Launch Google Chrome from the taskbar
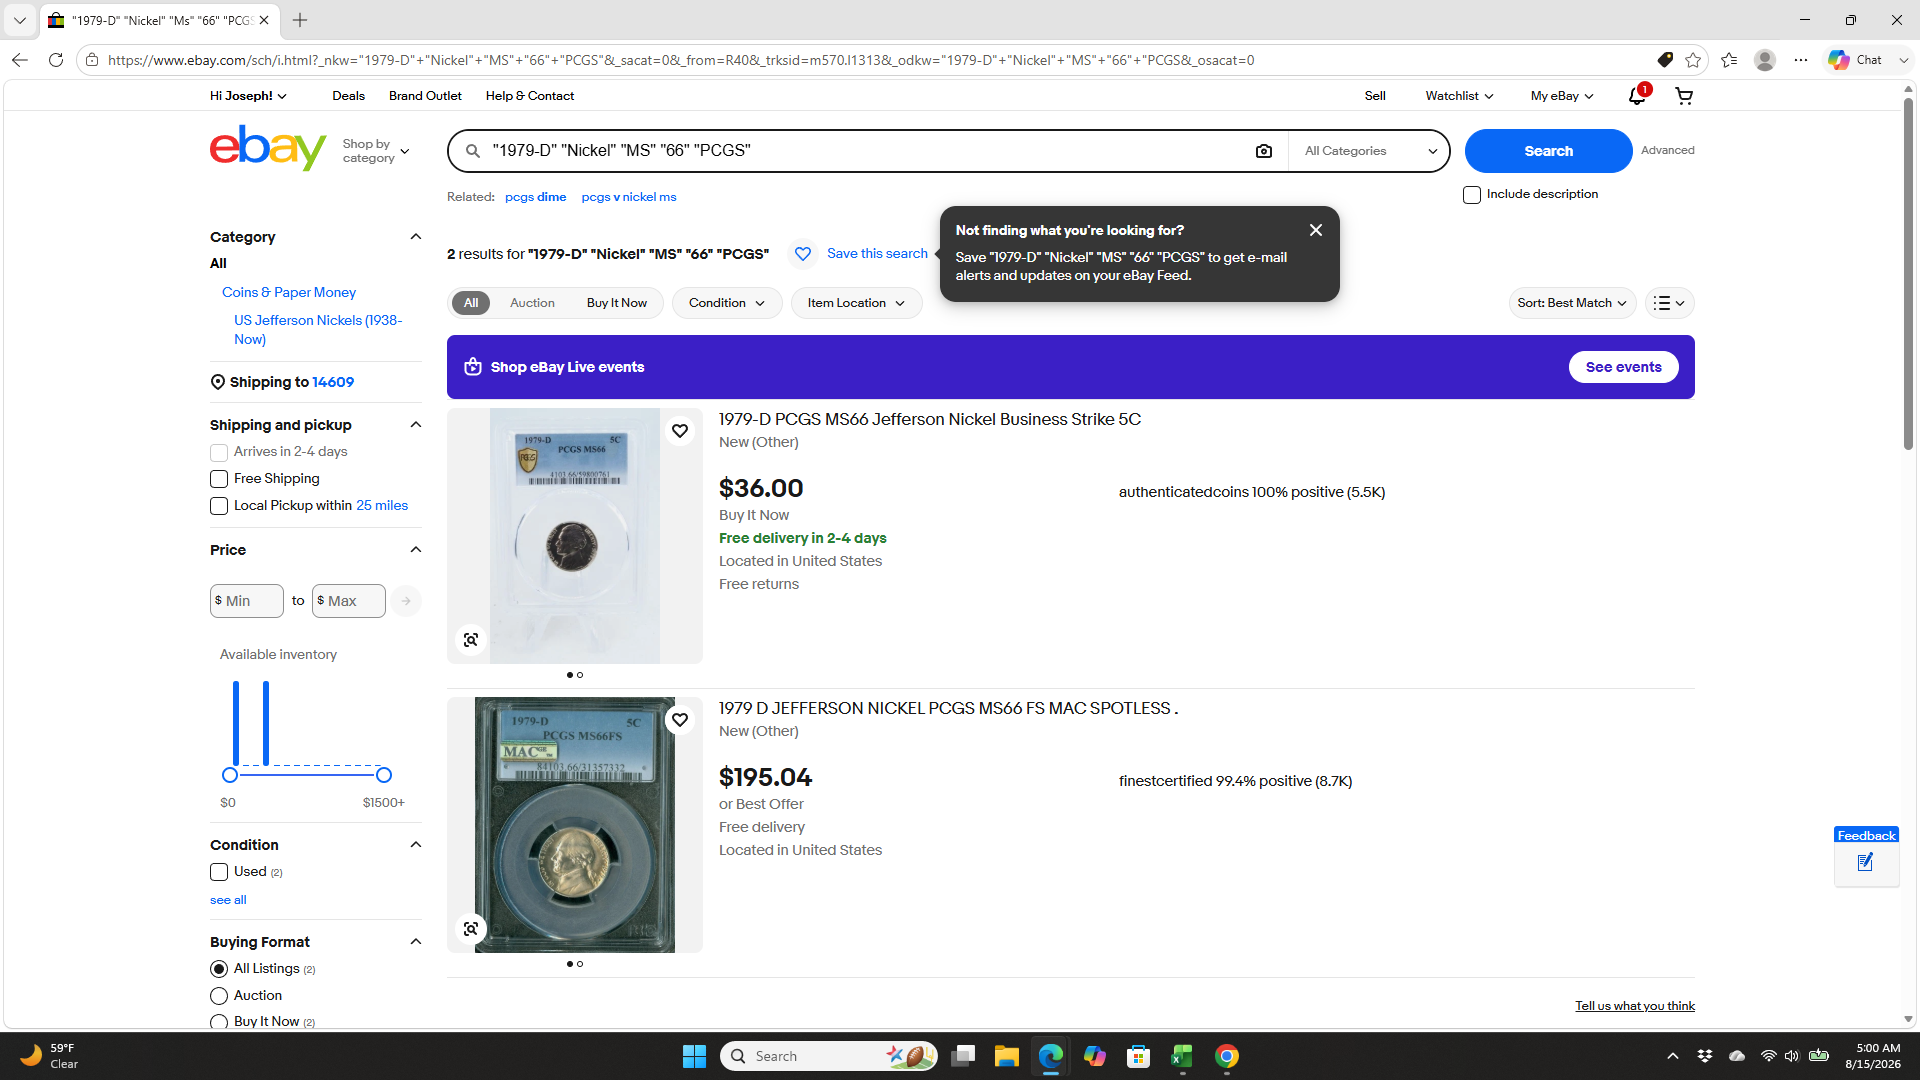1920x1080 pixels. tap(1227, 1056)
